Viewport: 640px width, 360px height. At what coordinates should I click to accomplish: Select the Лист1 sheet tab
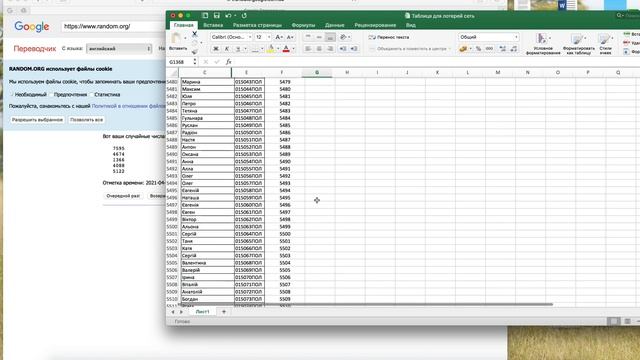pyautogui.click(x=202, y=312)
